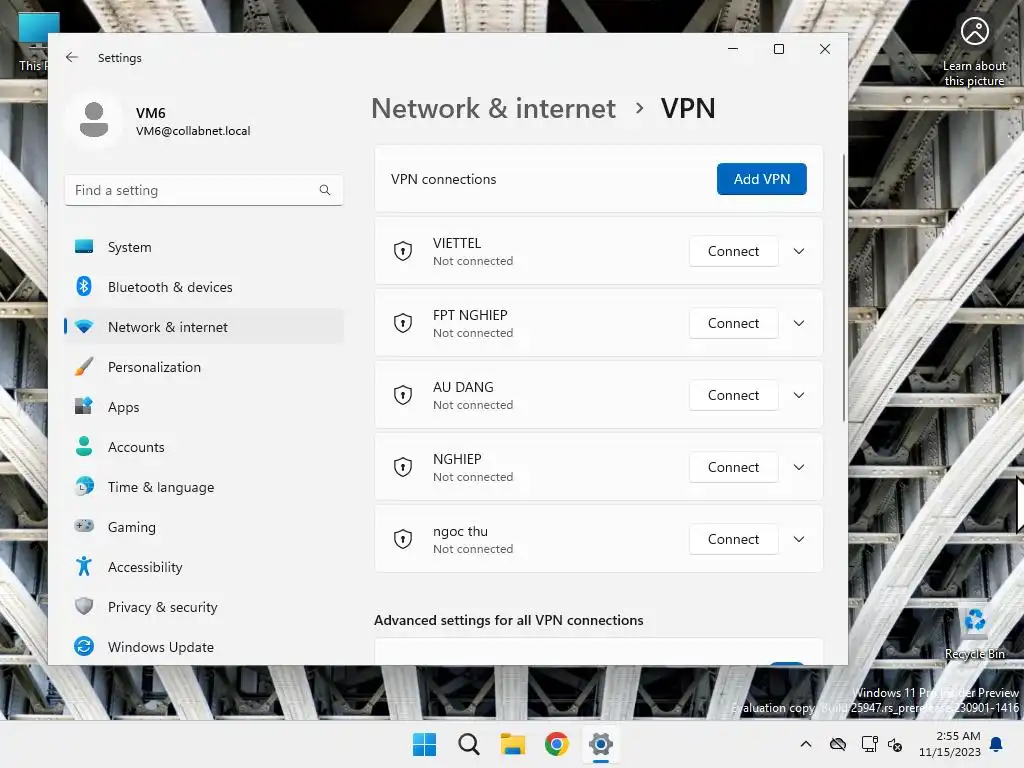
Task: Open File Explorer from taskbar
Action: click(x=513, y=744)
